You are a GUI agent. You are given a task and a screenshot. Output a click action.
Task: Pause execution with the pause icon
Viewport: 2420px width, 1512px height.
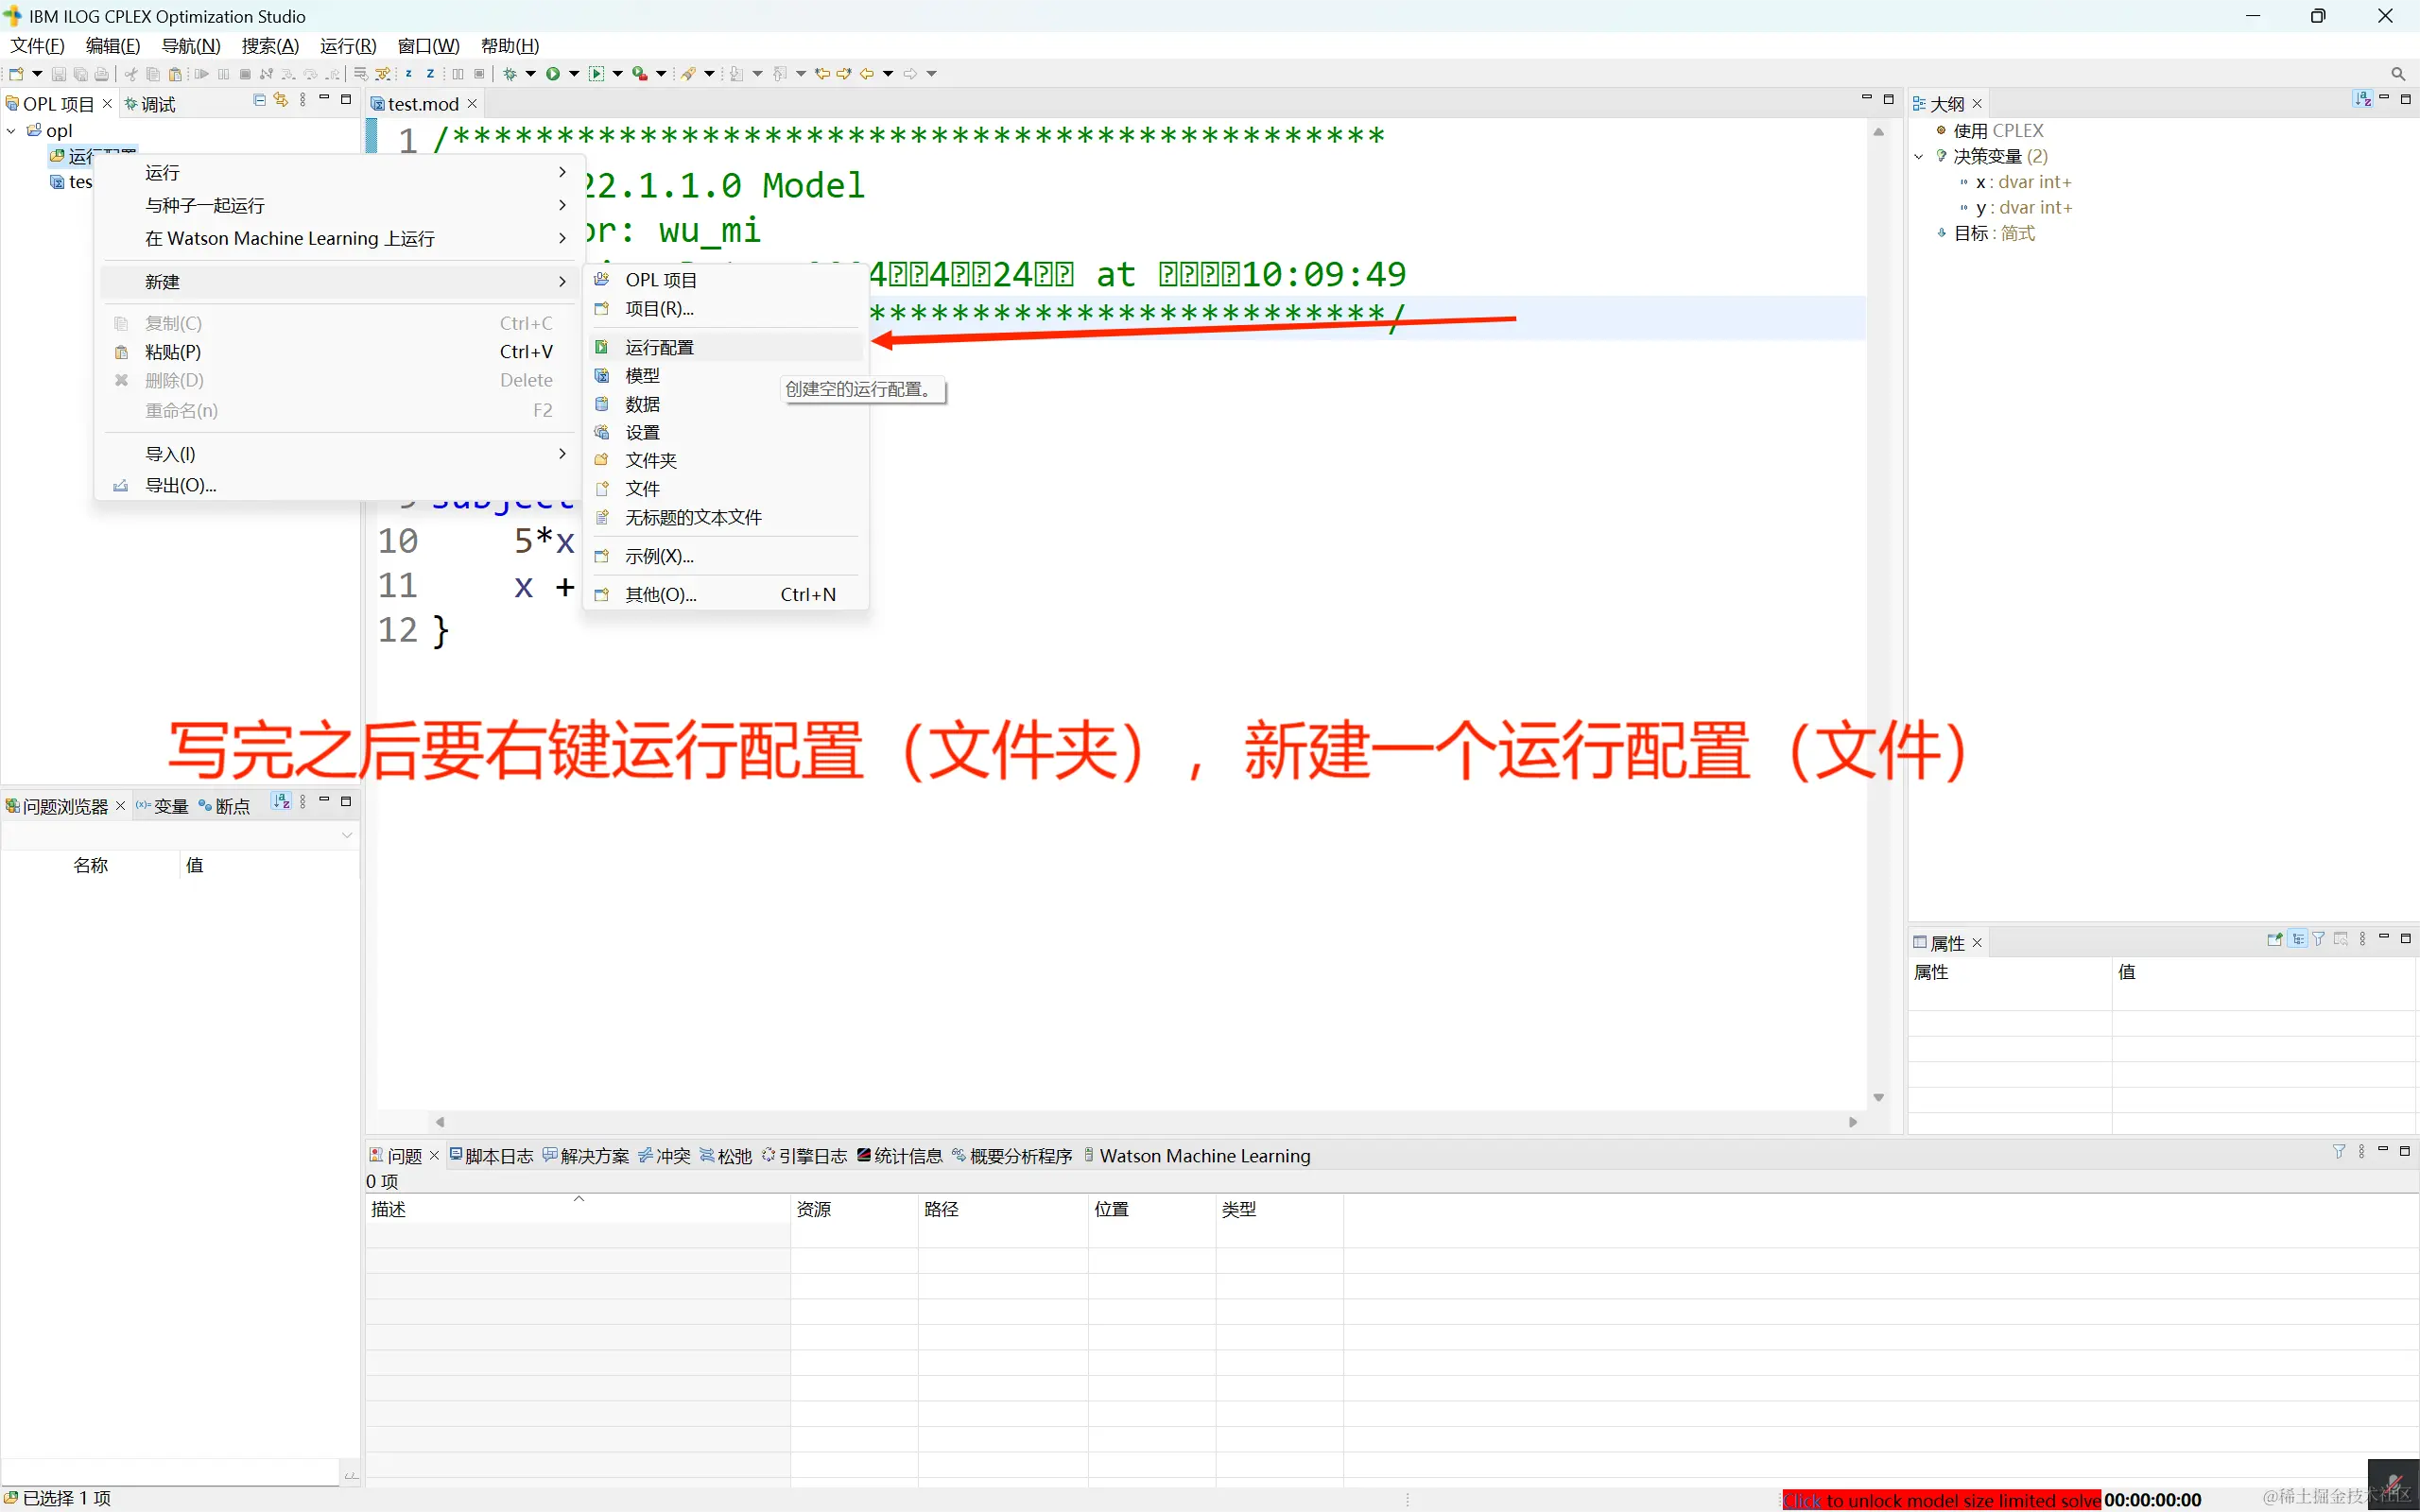[223, 73]
